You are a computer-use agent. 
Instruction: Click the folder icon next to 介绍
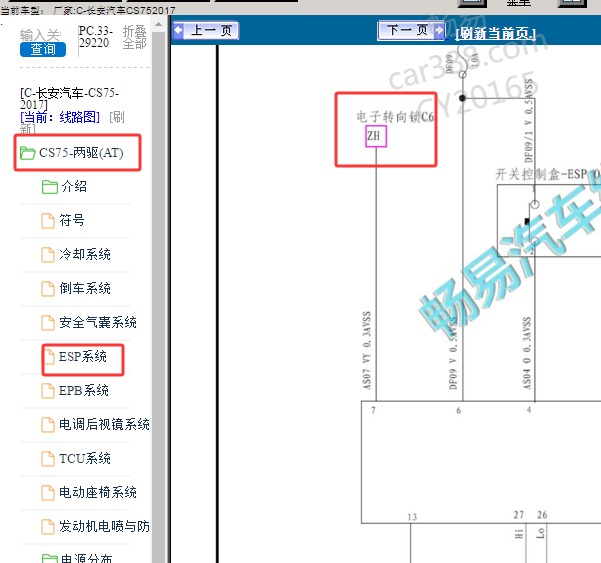[x=50, y=187]
